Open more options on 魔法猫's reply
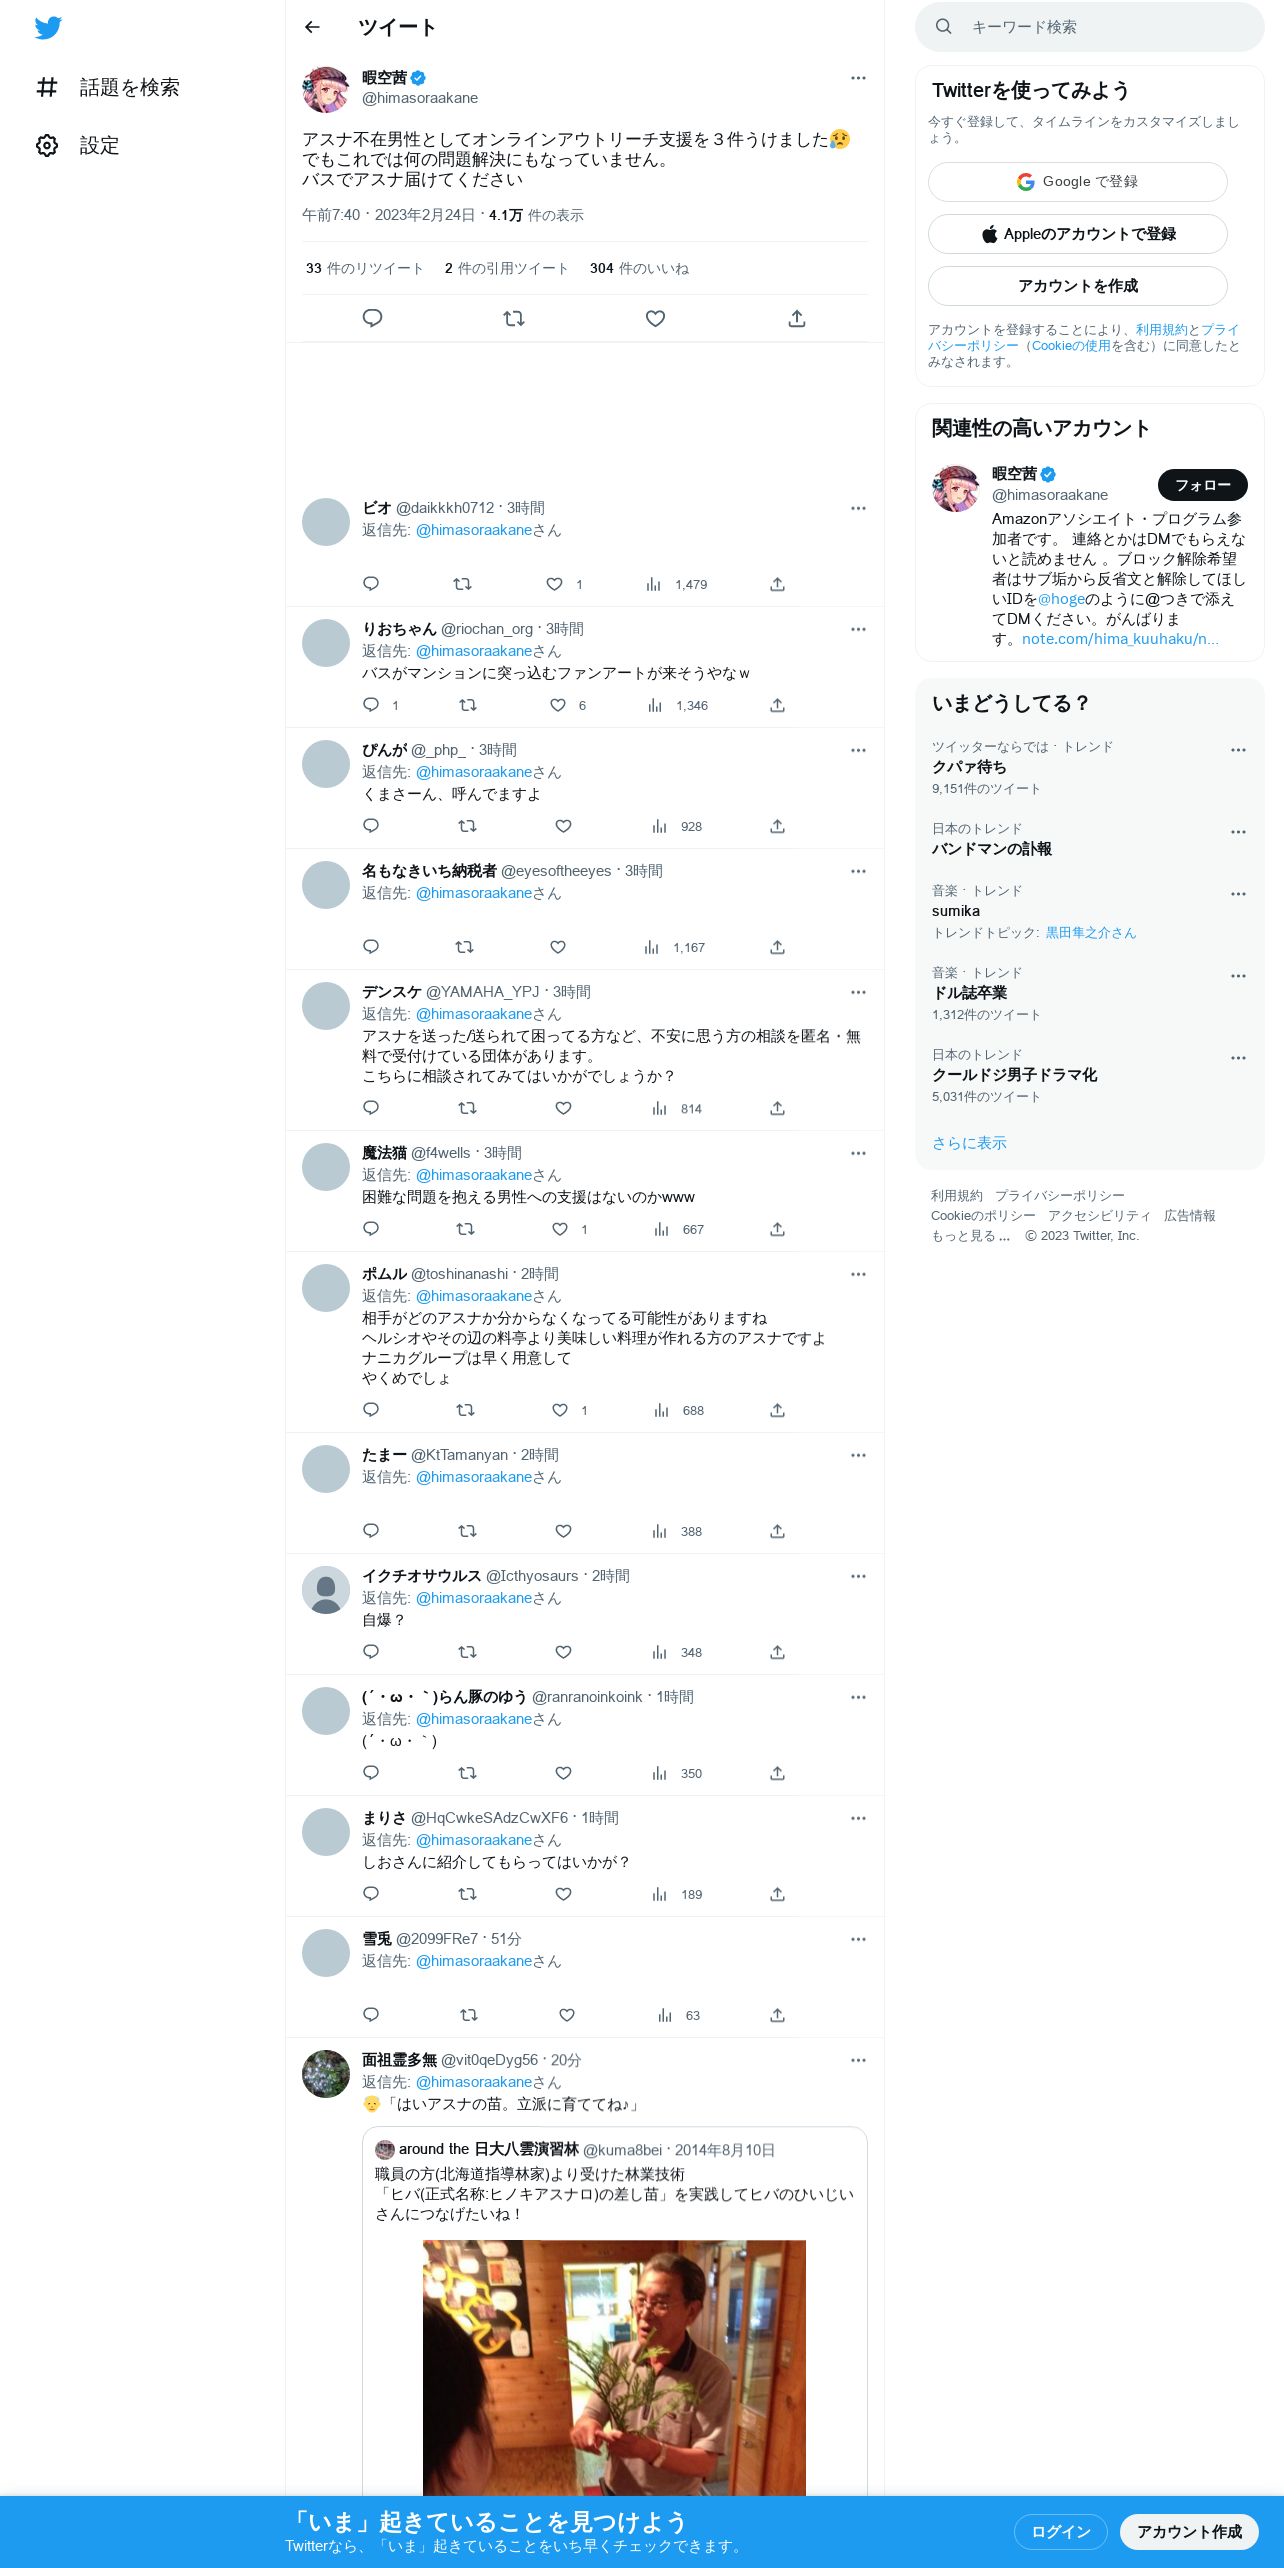Viewport: 1284px width, 2568px height. [x=858, y=1153]
